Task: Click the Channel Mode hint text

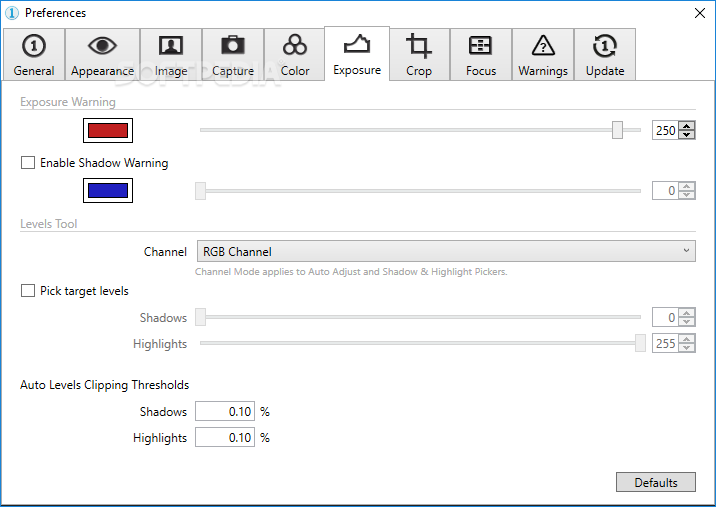Action: tap(351, 272)
